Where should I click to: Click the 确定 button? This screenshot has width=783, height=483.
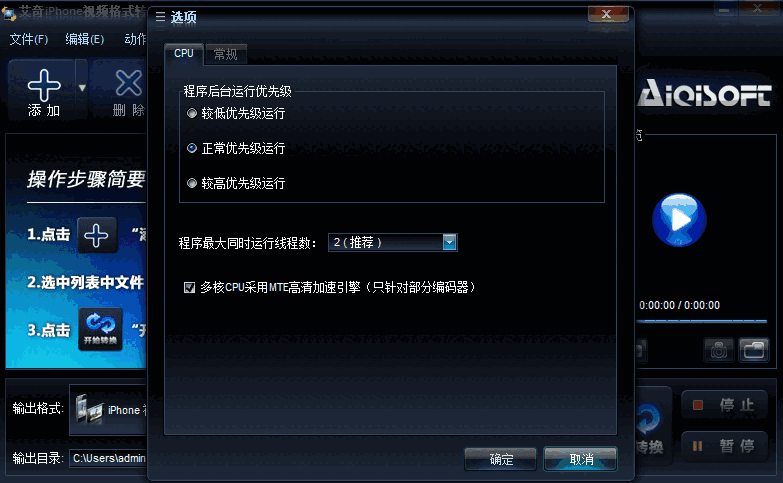[500, 459]
